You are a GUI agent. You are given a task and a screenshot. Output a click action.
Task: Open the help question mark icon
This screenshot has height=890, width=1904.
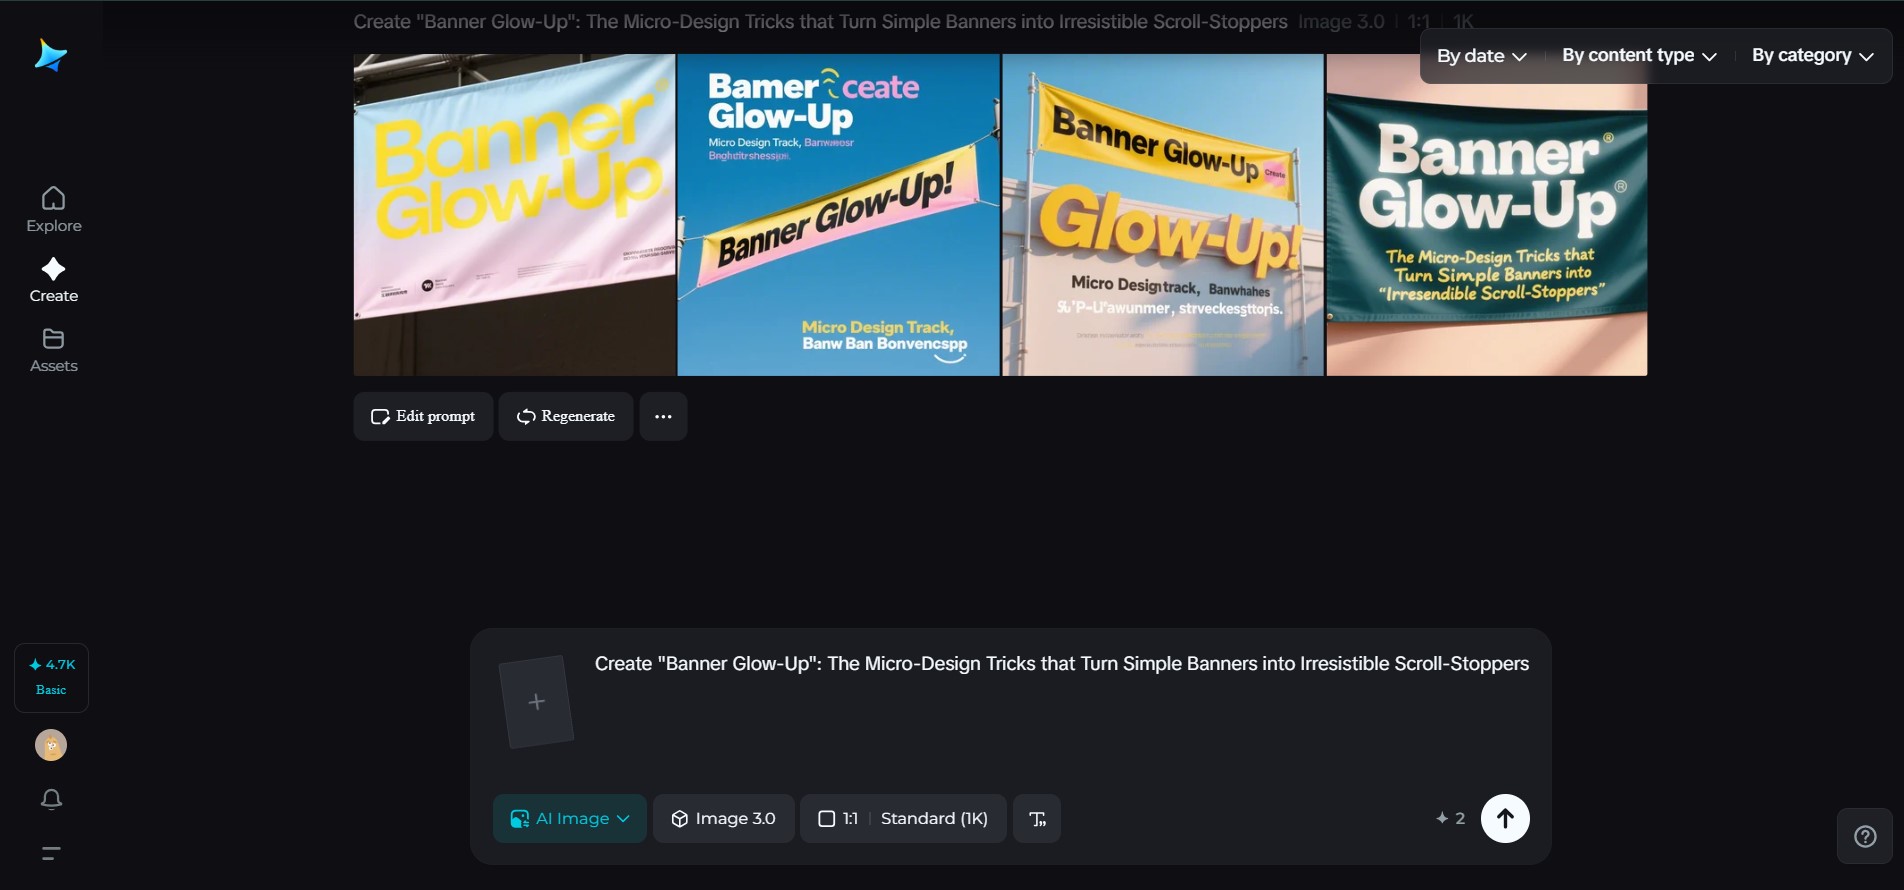1865,836
